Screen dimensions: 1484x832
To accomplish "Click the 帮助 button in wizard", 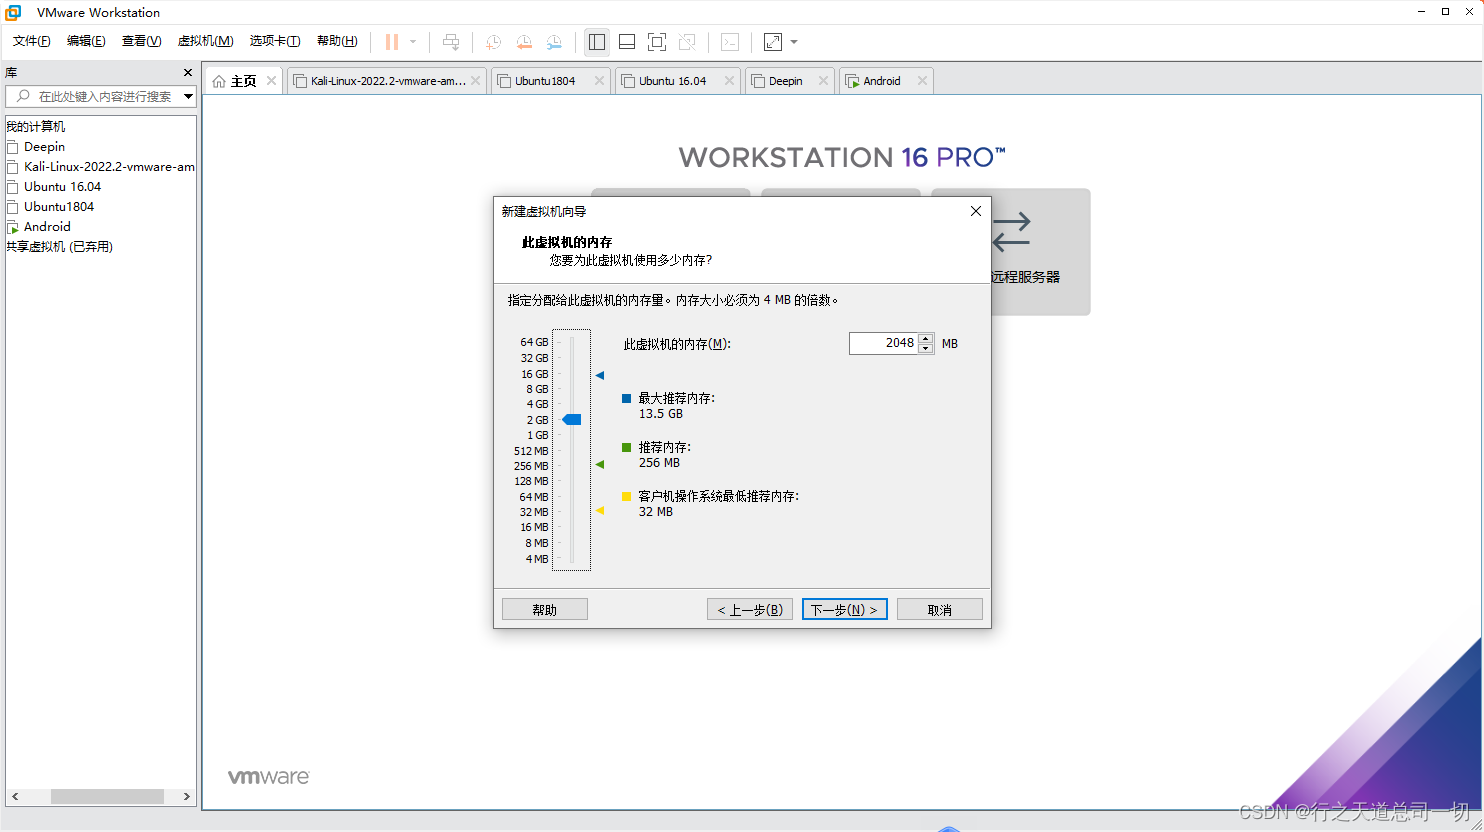I will pyautogui.click(x=545, y=609).
